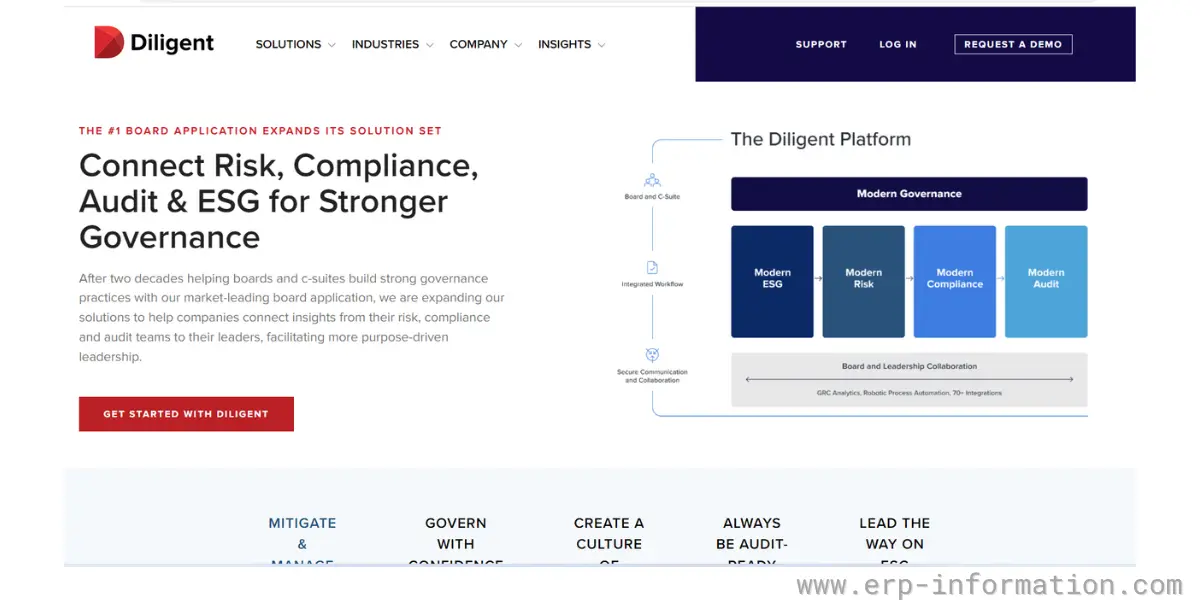Switch to the ALWAYS BE AUDIT-READY tab
Image resolution: width=1200 pixels, height=600 pixels.
(x=752, y=543)
